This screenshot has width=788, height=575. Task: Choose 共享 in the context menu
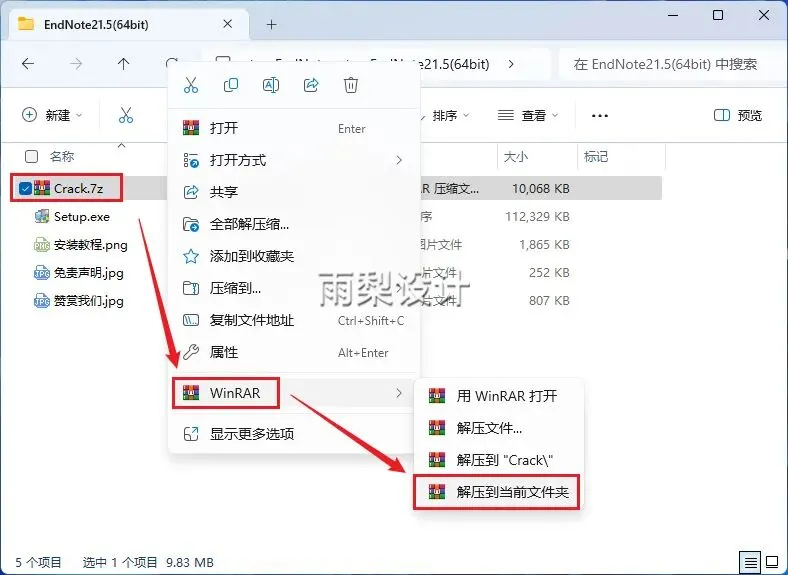pyautogui.click(x=294, y=192)
